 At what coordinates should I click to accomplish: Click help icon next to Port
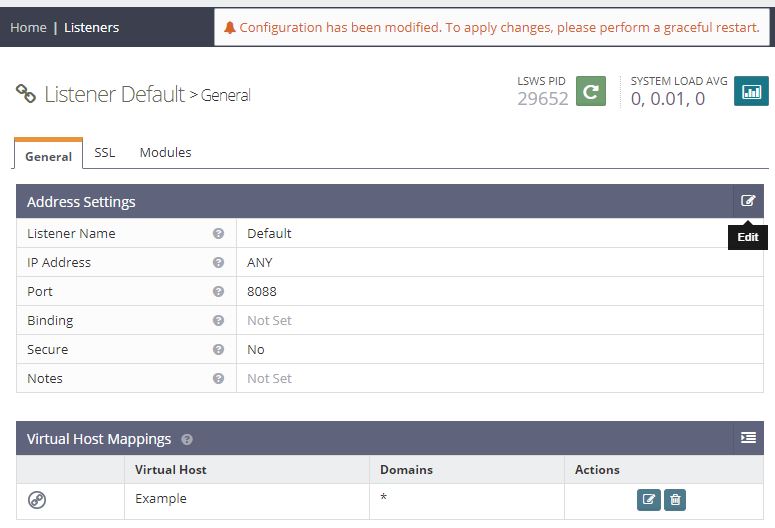[x=218, y=292]
